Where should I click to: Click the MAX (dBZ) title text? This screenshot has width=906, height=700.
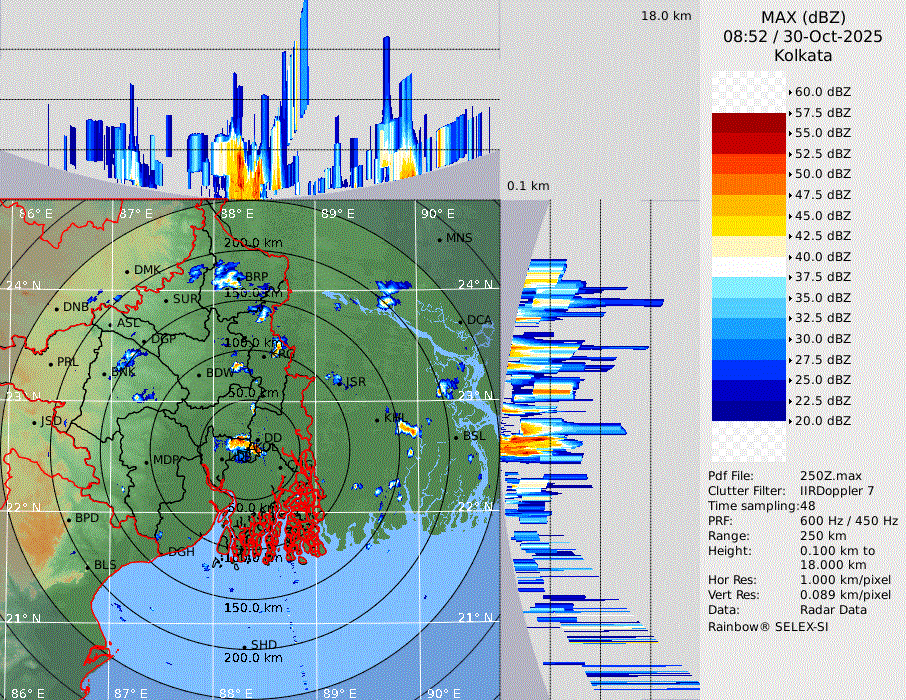pyautogui.click(x=803, y=17)
